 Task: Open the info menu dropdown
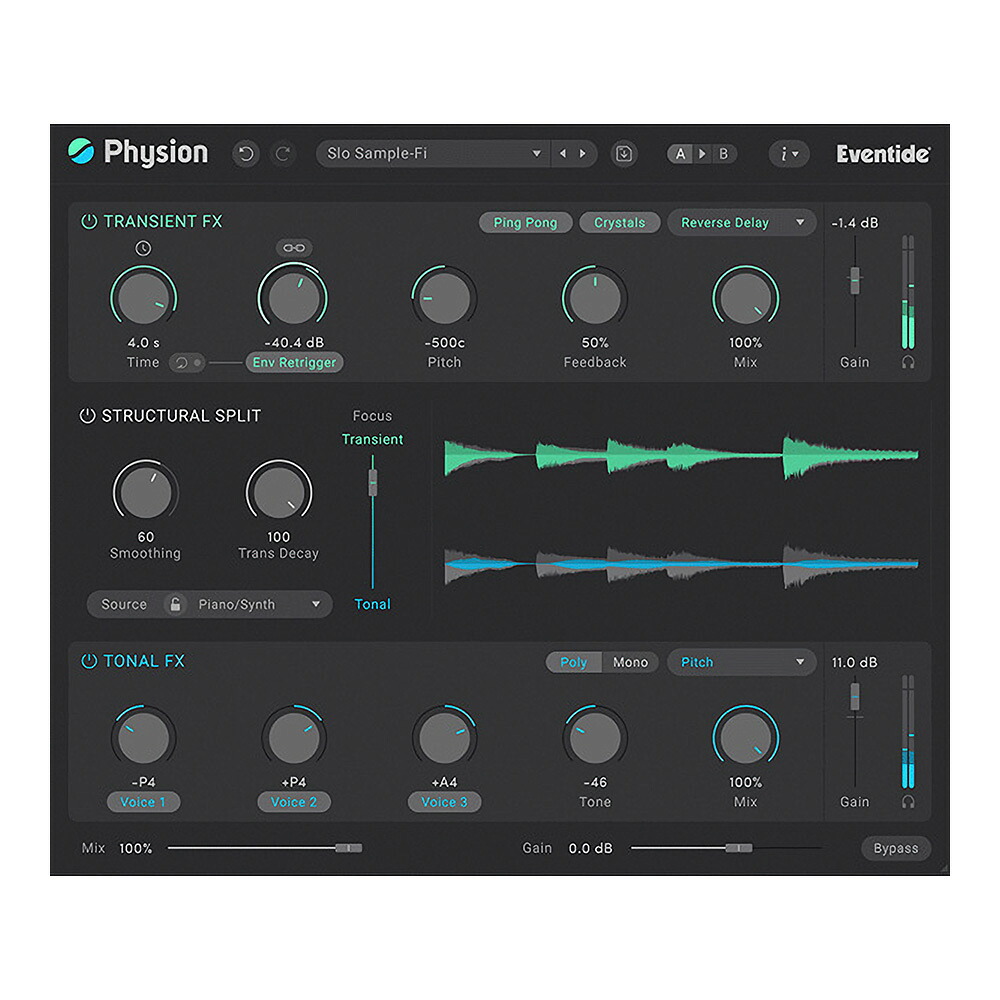point(789,154)
